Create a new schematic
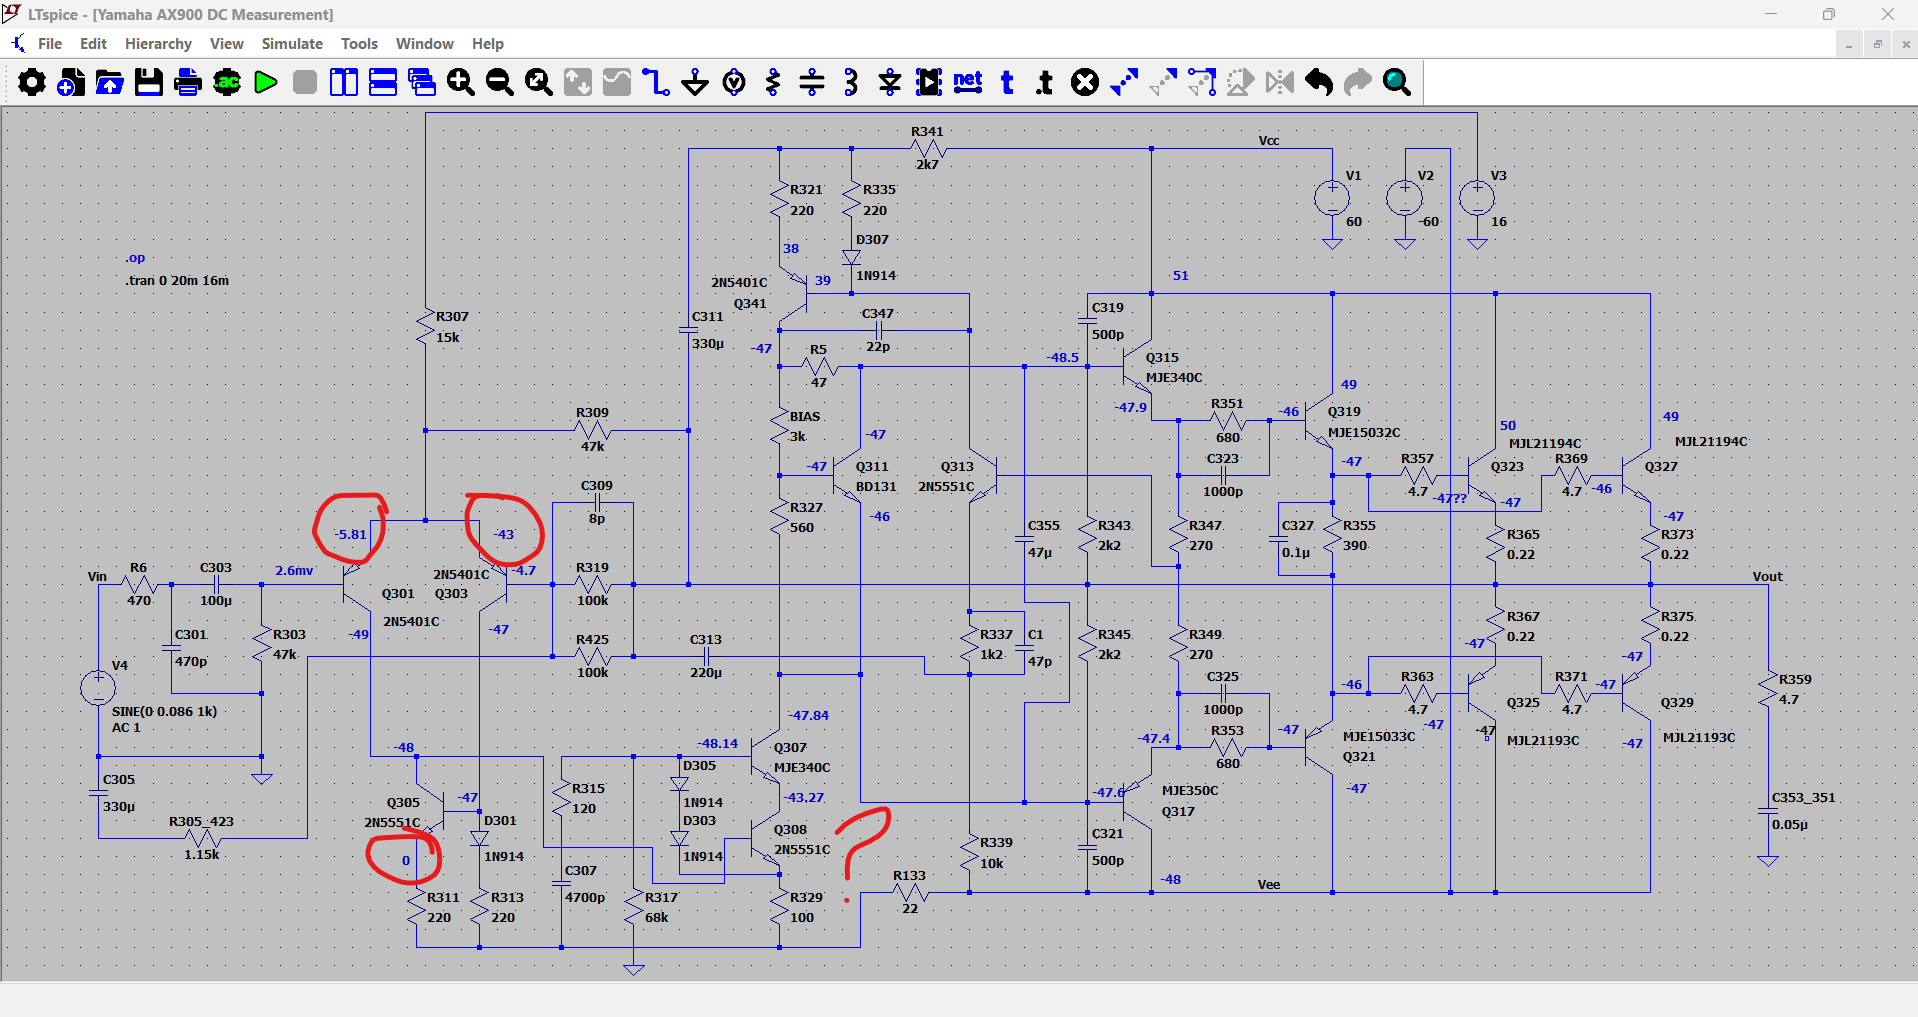This screenshot has height=1017, width=1918. click(x=71, y=82)
